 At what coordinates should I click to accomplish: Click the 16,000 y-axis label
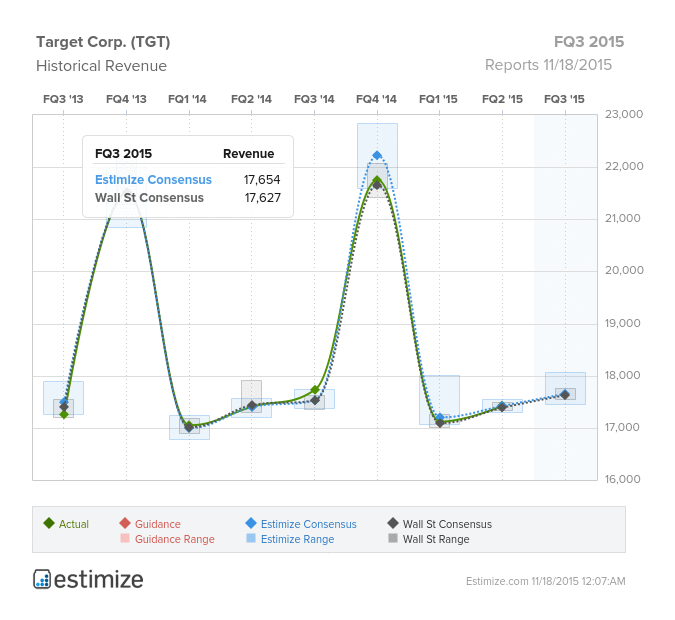point(622,479)
